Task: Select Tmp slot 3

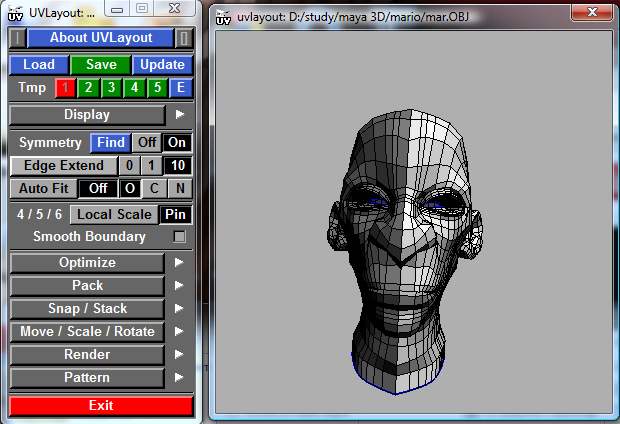Action: click(110, 88)
